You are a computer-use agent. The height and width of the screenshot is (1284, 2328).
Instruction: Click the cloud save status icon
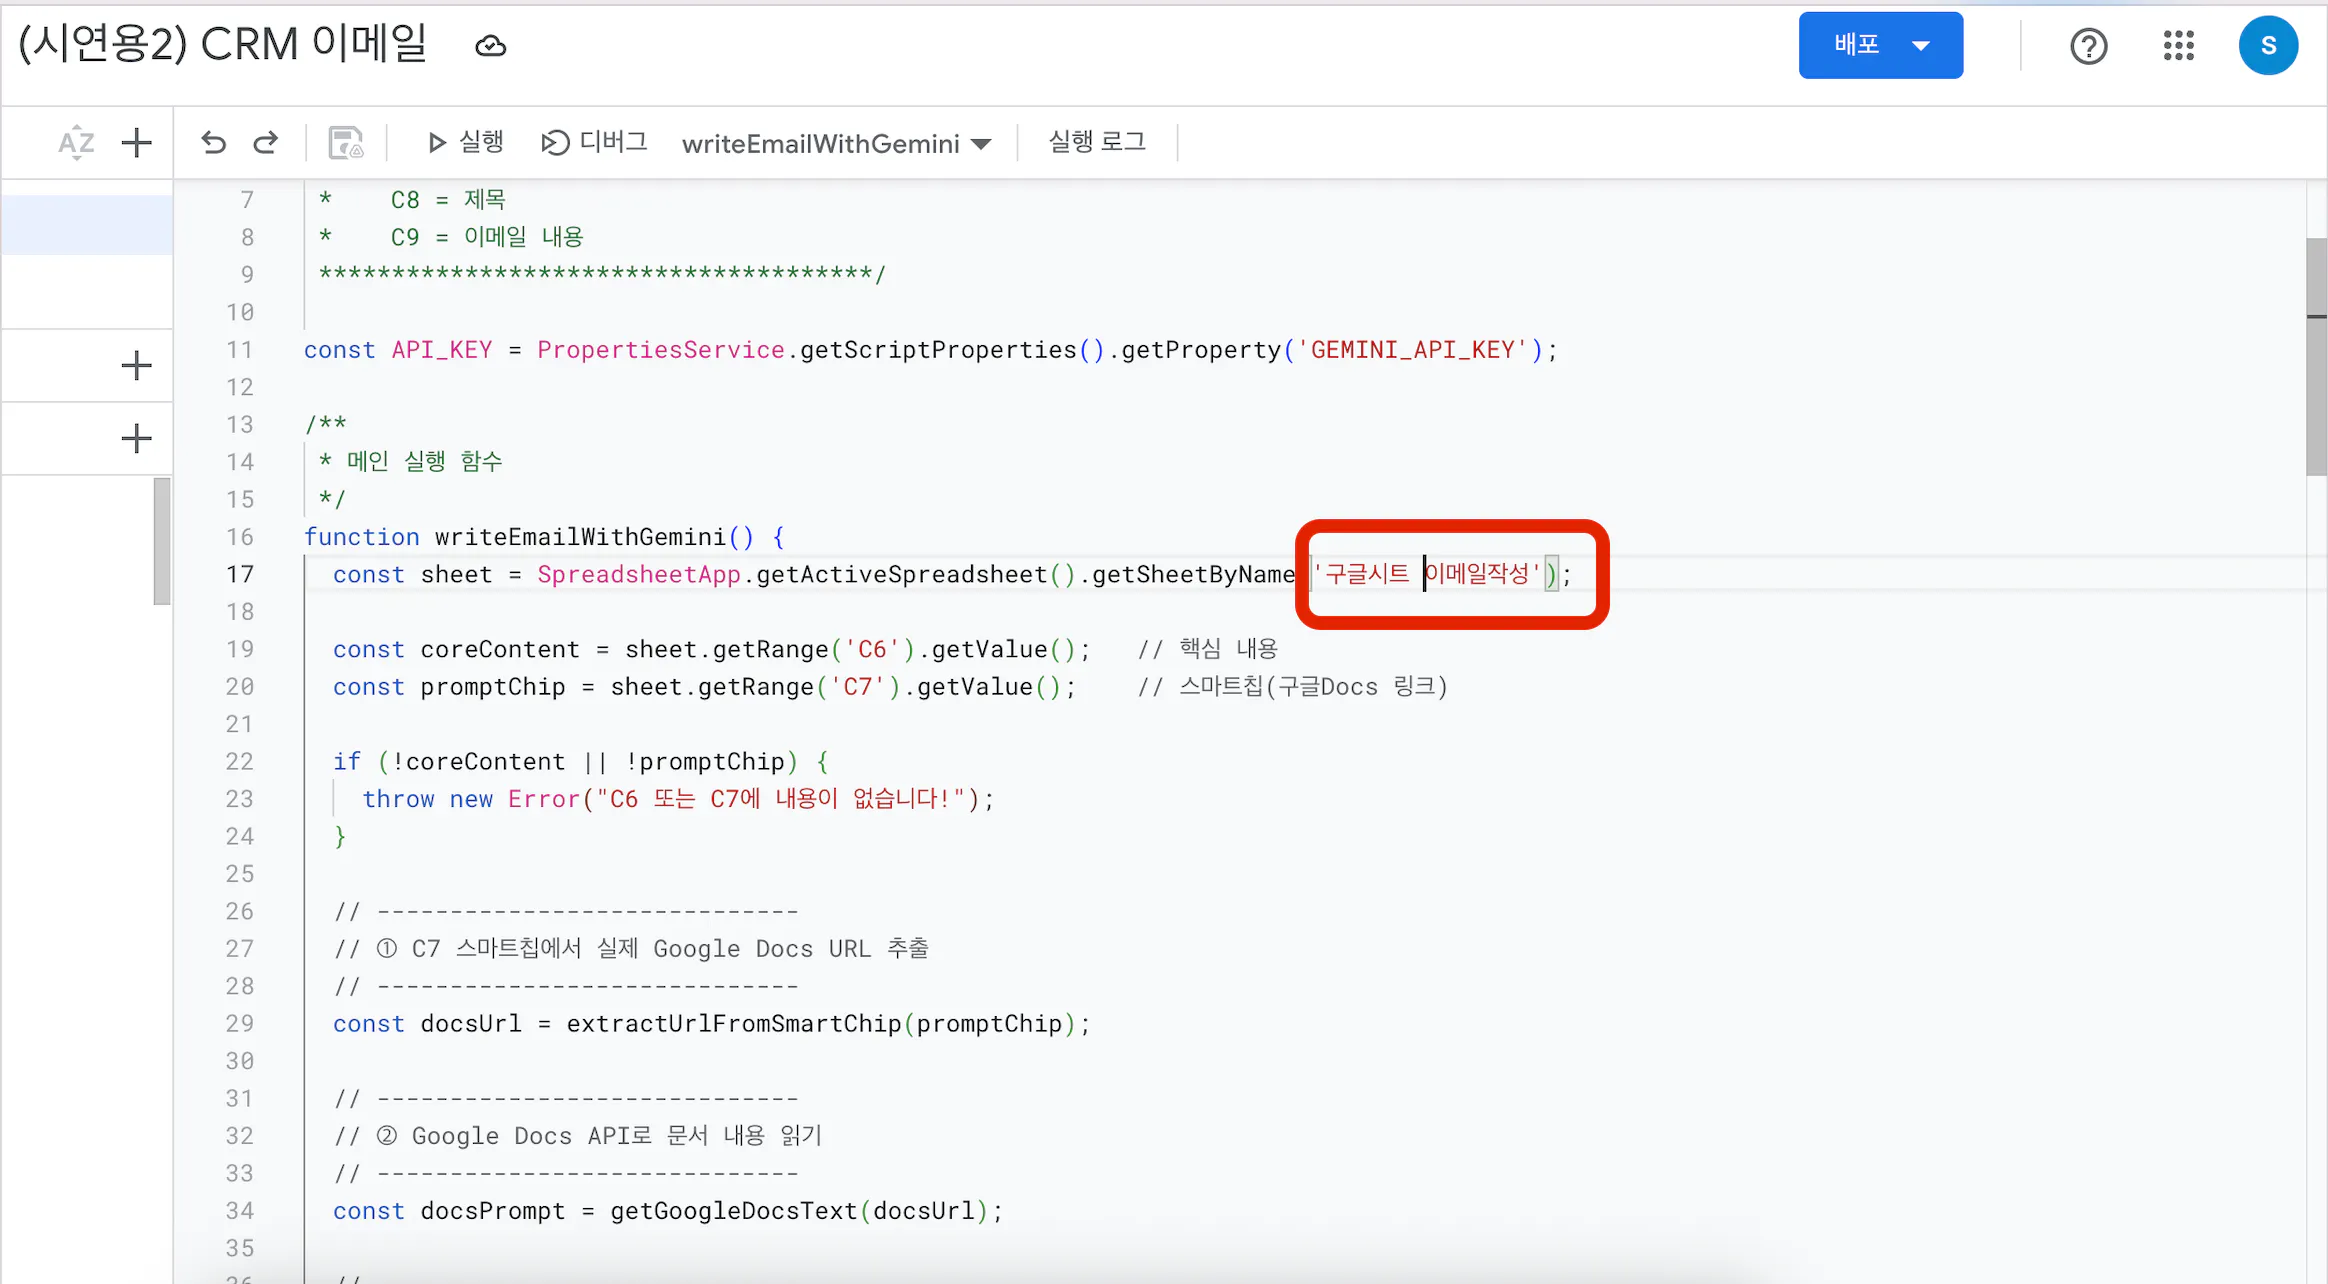click(490, 46)
